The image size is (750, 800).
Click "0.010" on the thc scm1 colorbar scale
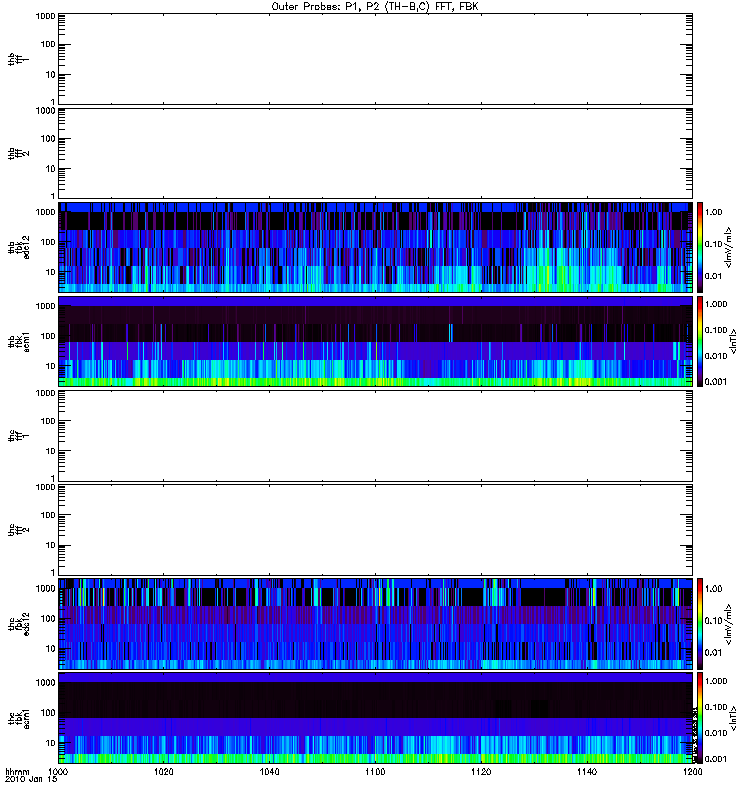[716, 733]
